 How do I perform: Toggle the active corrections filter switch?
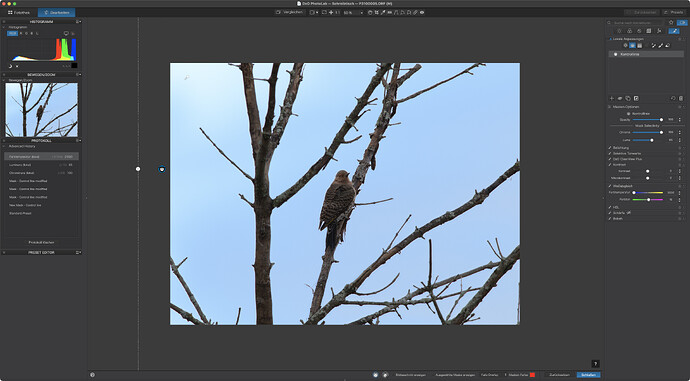click(682, 22)
